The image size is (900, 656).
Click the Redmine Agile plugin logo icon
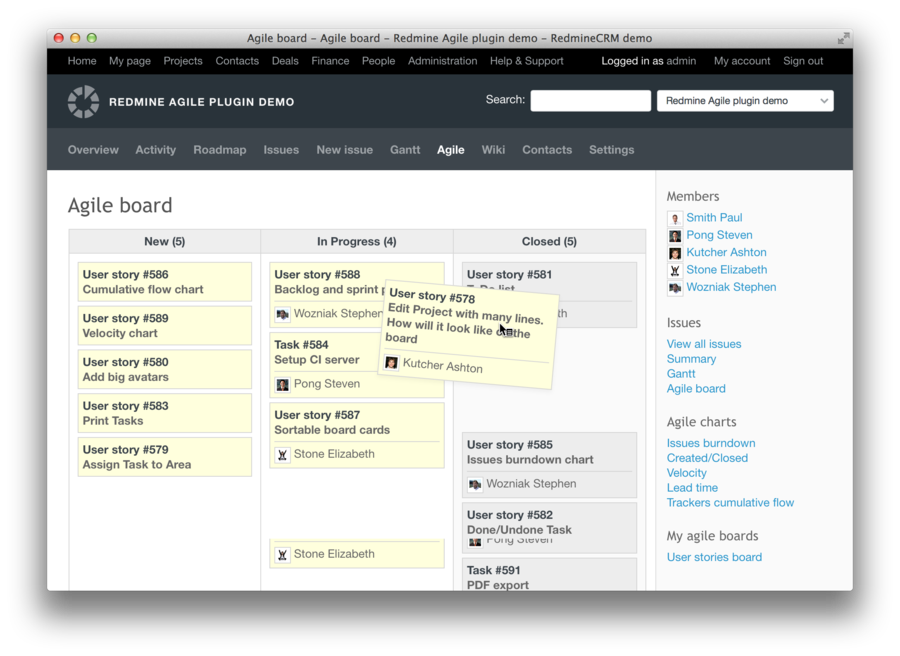(x=83, y=102)
